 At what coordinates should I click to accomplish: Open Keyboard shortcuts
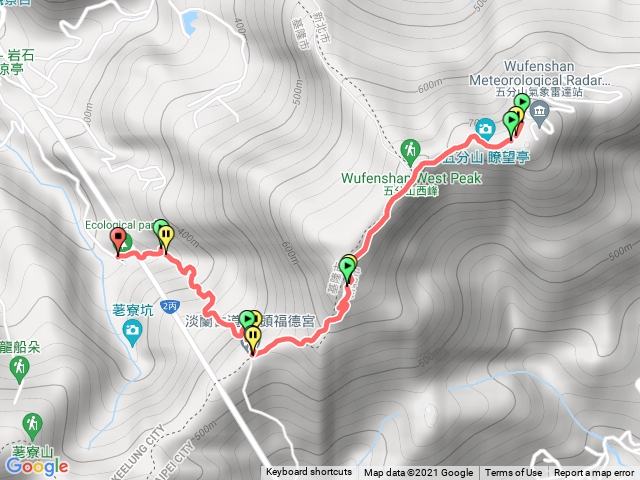coord(309,472)
